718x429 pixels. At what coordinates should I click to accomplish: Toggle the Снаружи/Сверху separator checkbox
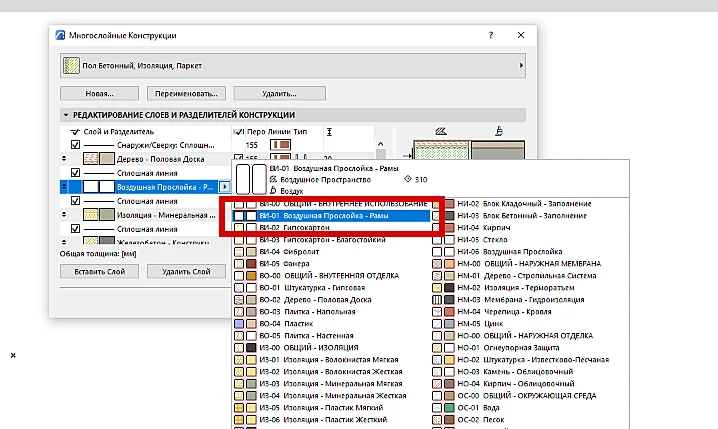76,145
